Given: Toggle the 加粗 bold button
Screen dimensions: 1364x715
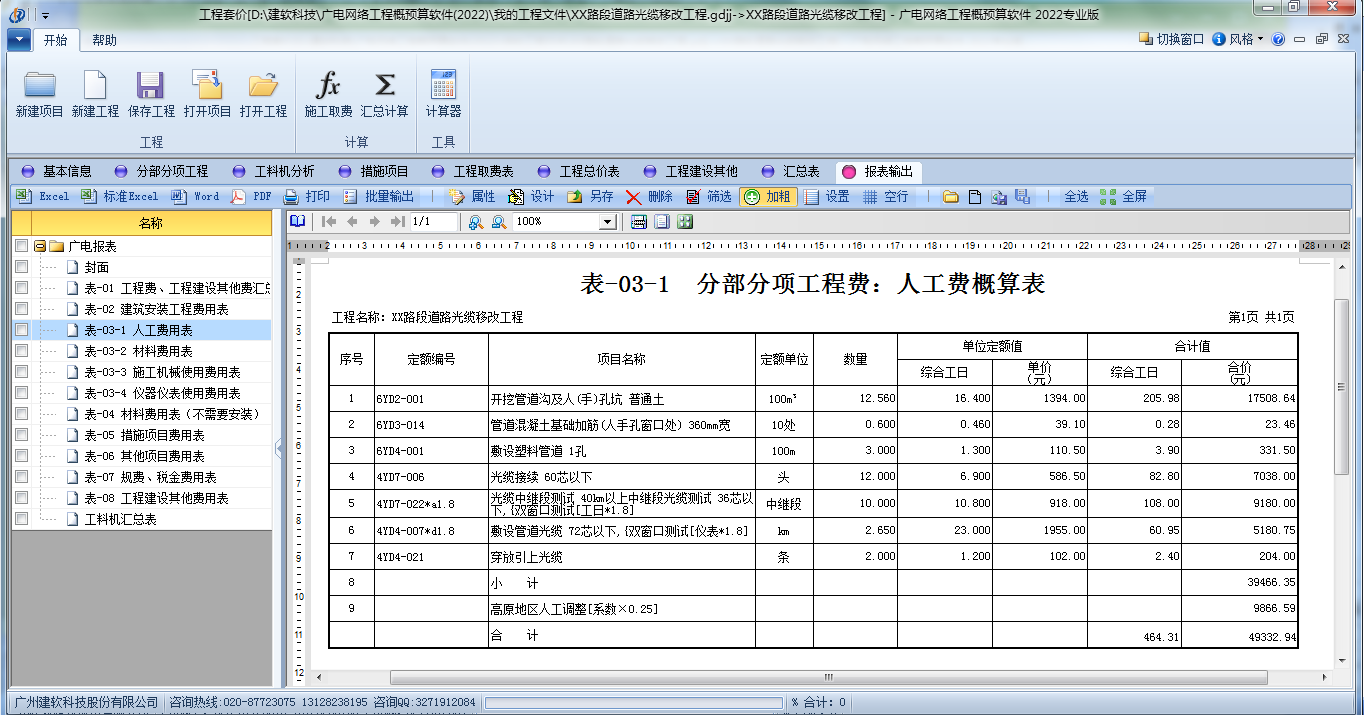Looking at the screenshot, I should (x=768, y=197).
